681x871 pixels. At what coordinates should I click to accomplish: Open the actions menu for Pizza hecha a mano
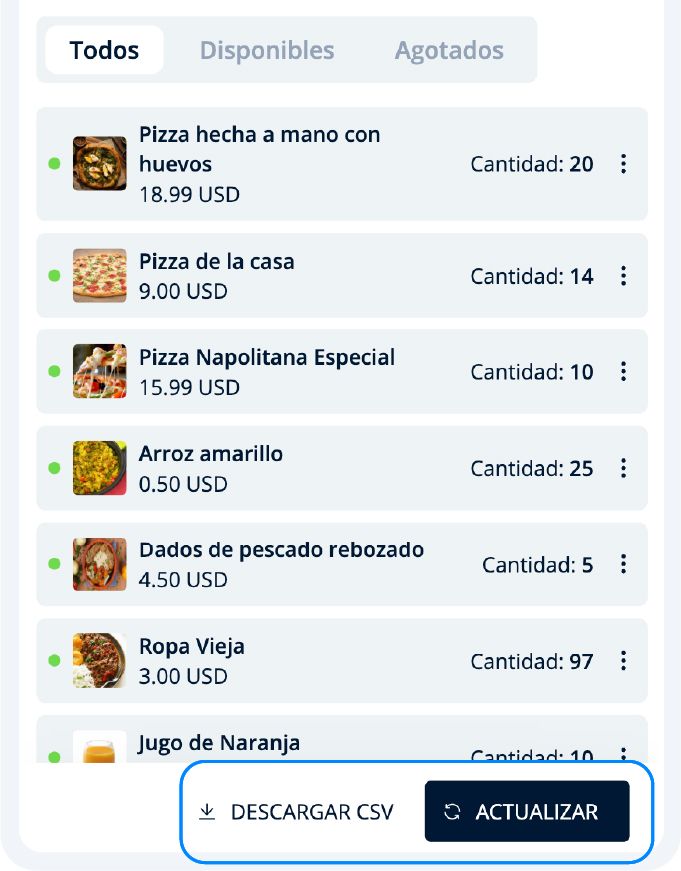[623, 164]
